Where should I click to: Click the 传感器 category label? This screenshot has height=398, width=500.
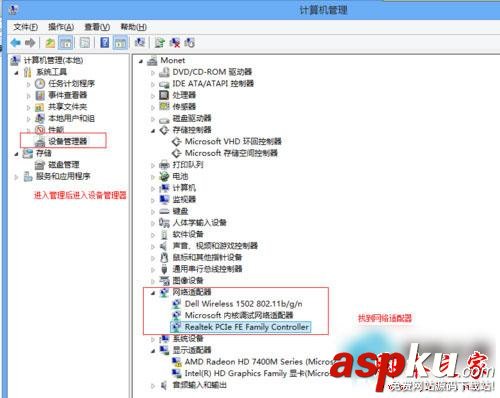(x=184, y=107)
